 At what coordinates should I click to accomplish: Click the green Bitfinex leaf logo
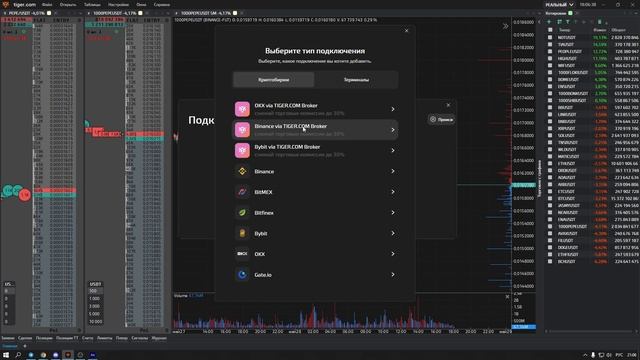point(242,213)
